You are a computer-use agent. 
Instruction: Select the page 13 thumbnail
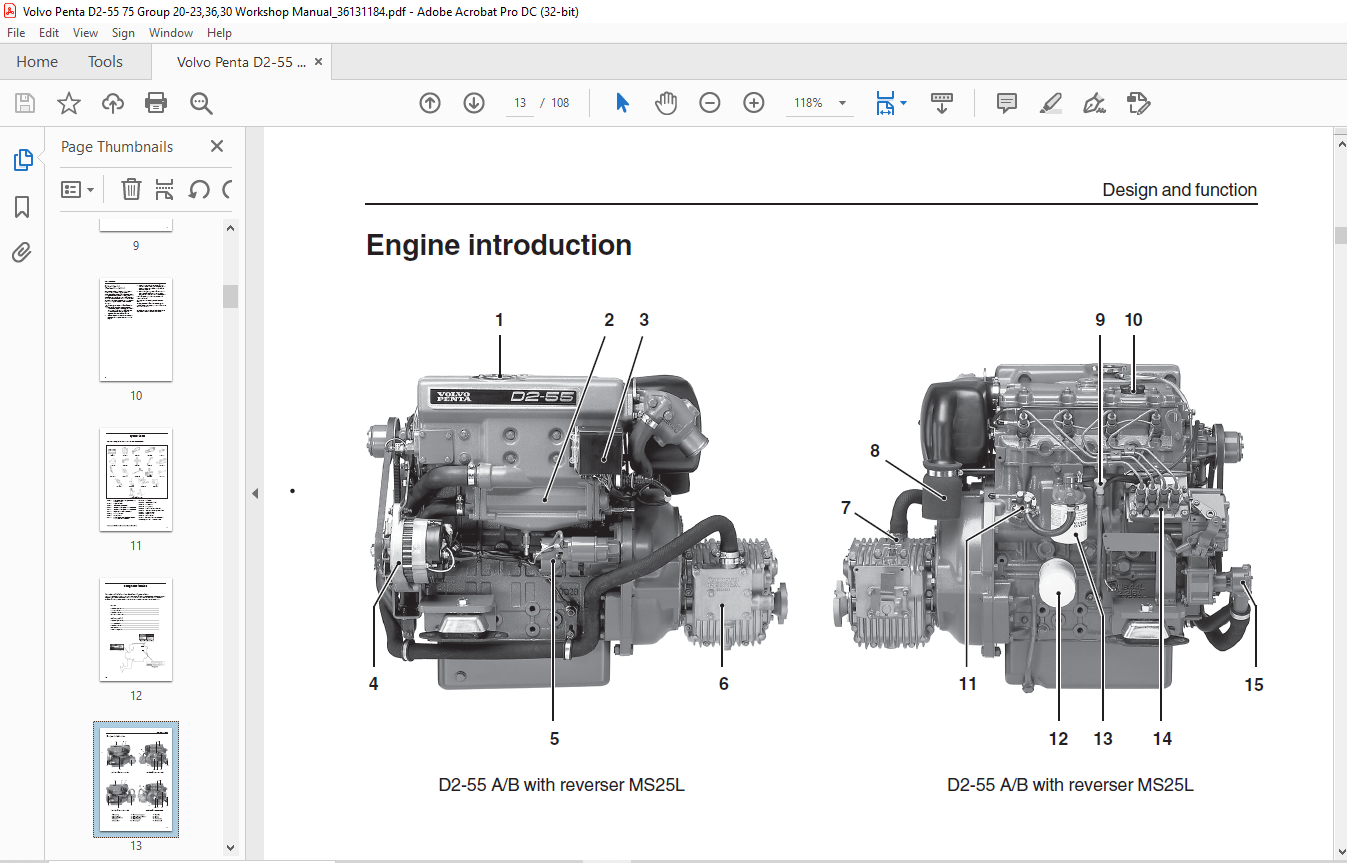pos(136,779)
